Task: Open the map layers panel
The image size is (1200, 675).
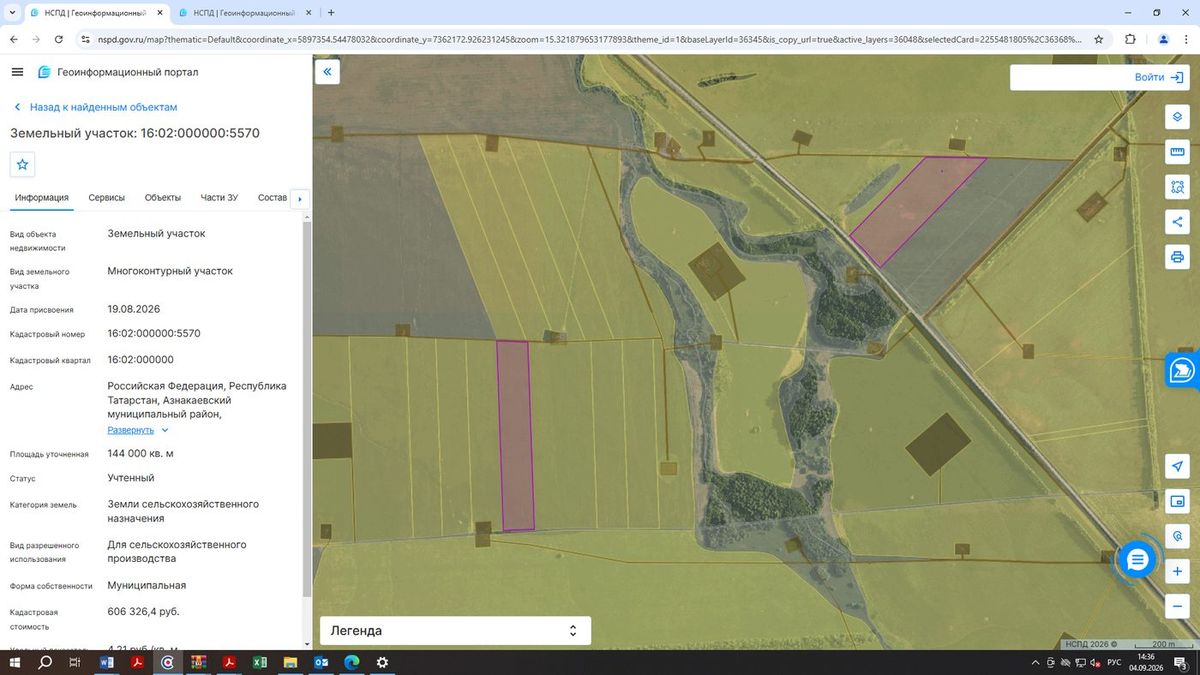Action: (1177, 117)
